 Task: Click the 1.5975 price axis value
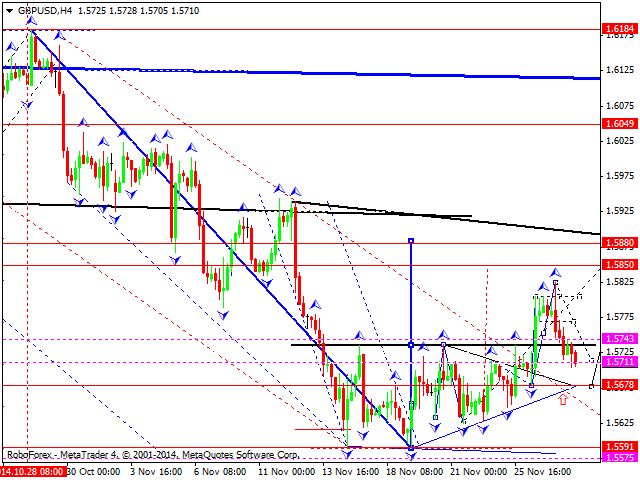(x=620, y=176)
